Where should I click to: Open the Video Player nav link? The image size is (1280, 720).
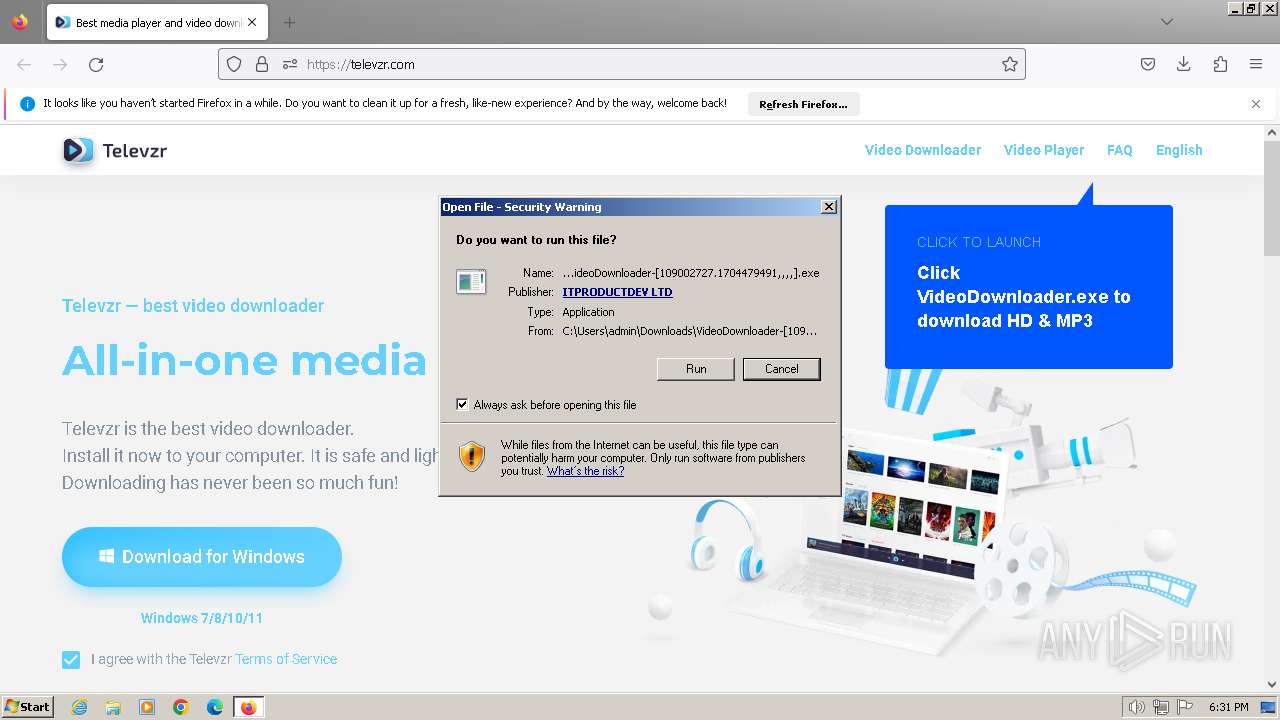pyautogui.click(x=1044, y=150)
